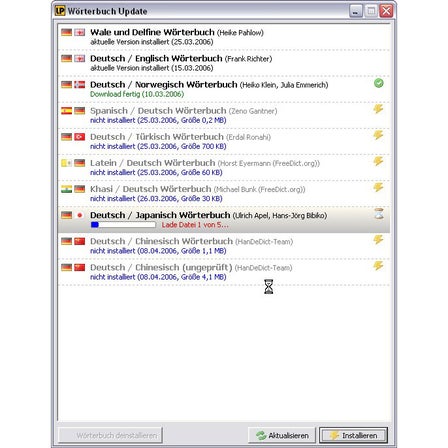Click the lightning icon for Latein / Deutsch Wörterbuch
The image size is (448, 448).
click(x=378, y=161)
